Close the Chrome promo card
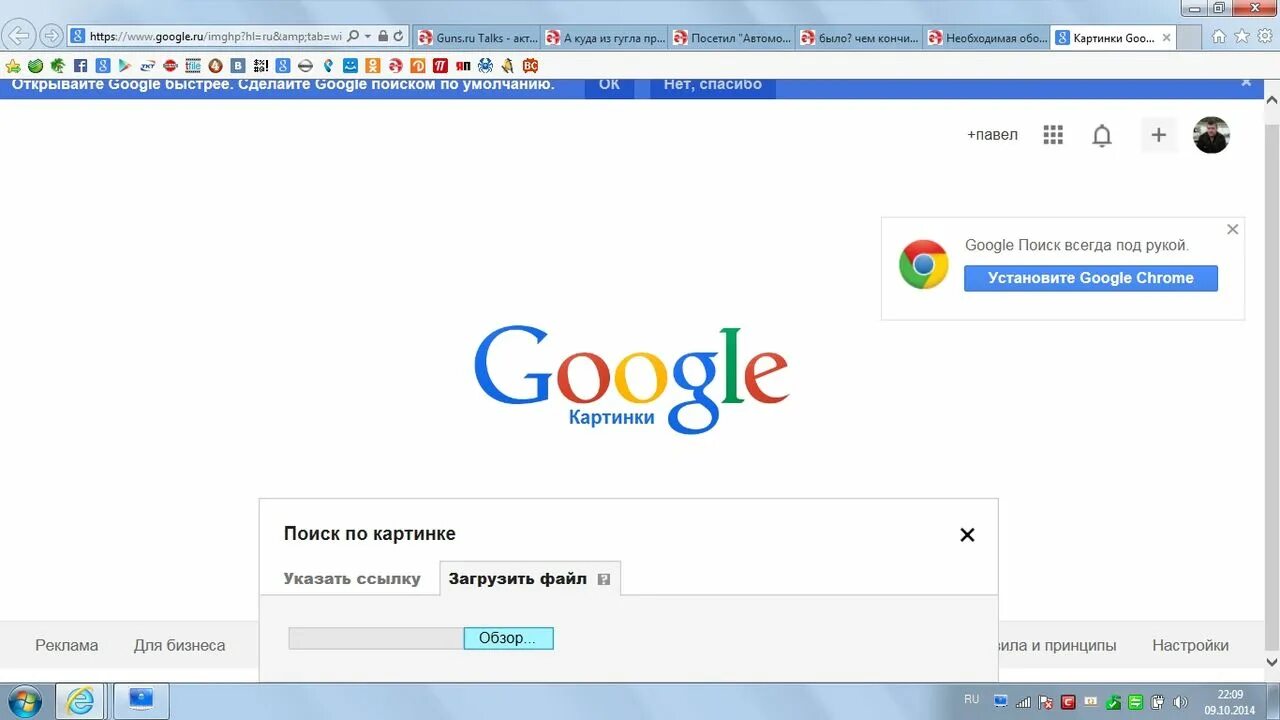 [x=1232, y=229]
